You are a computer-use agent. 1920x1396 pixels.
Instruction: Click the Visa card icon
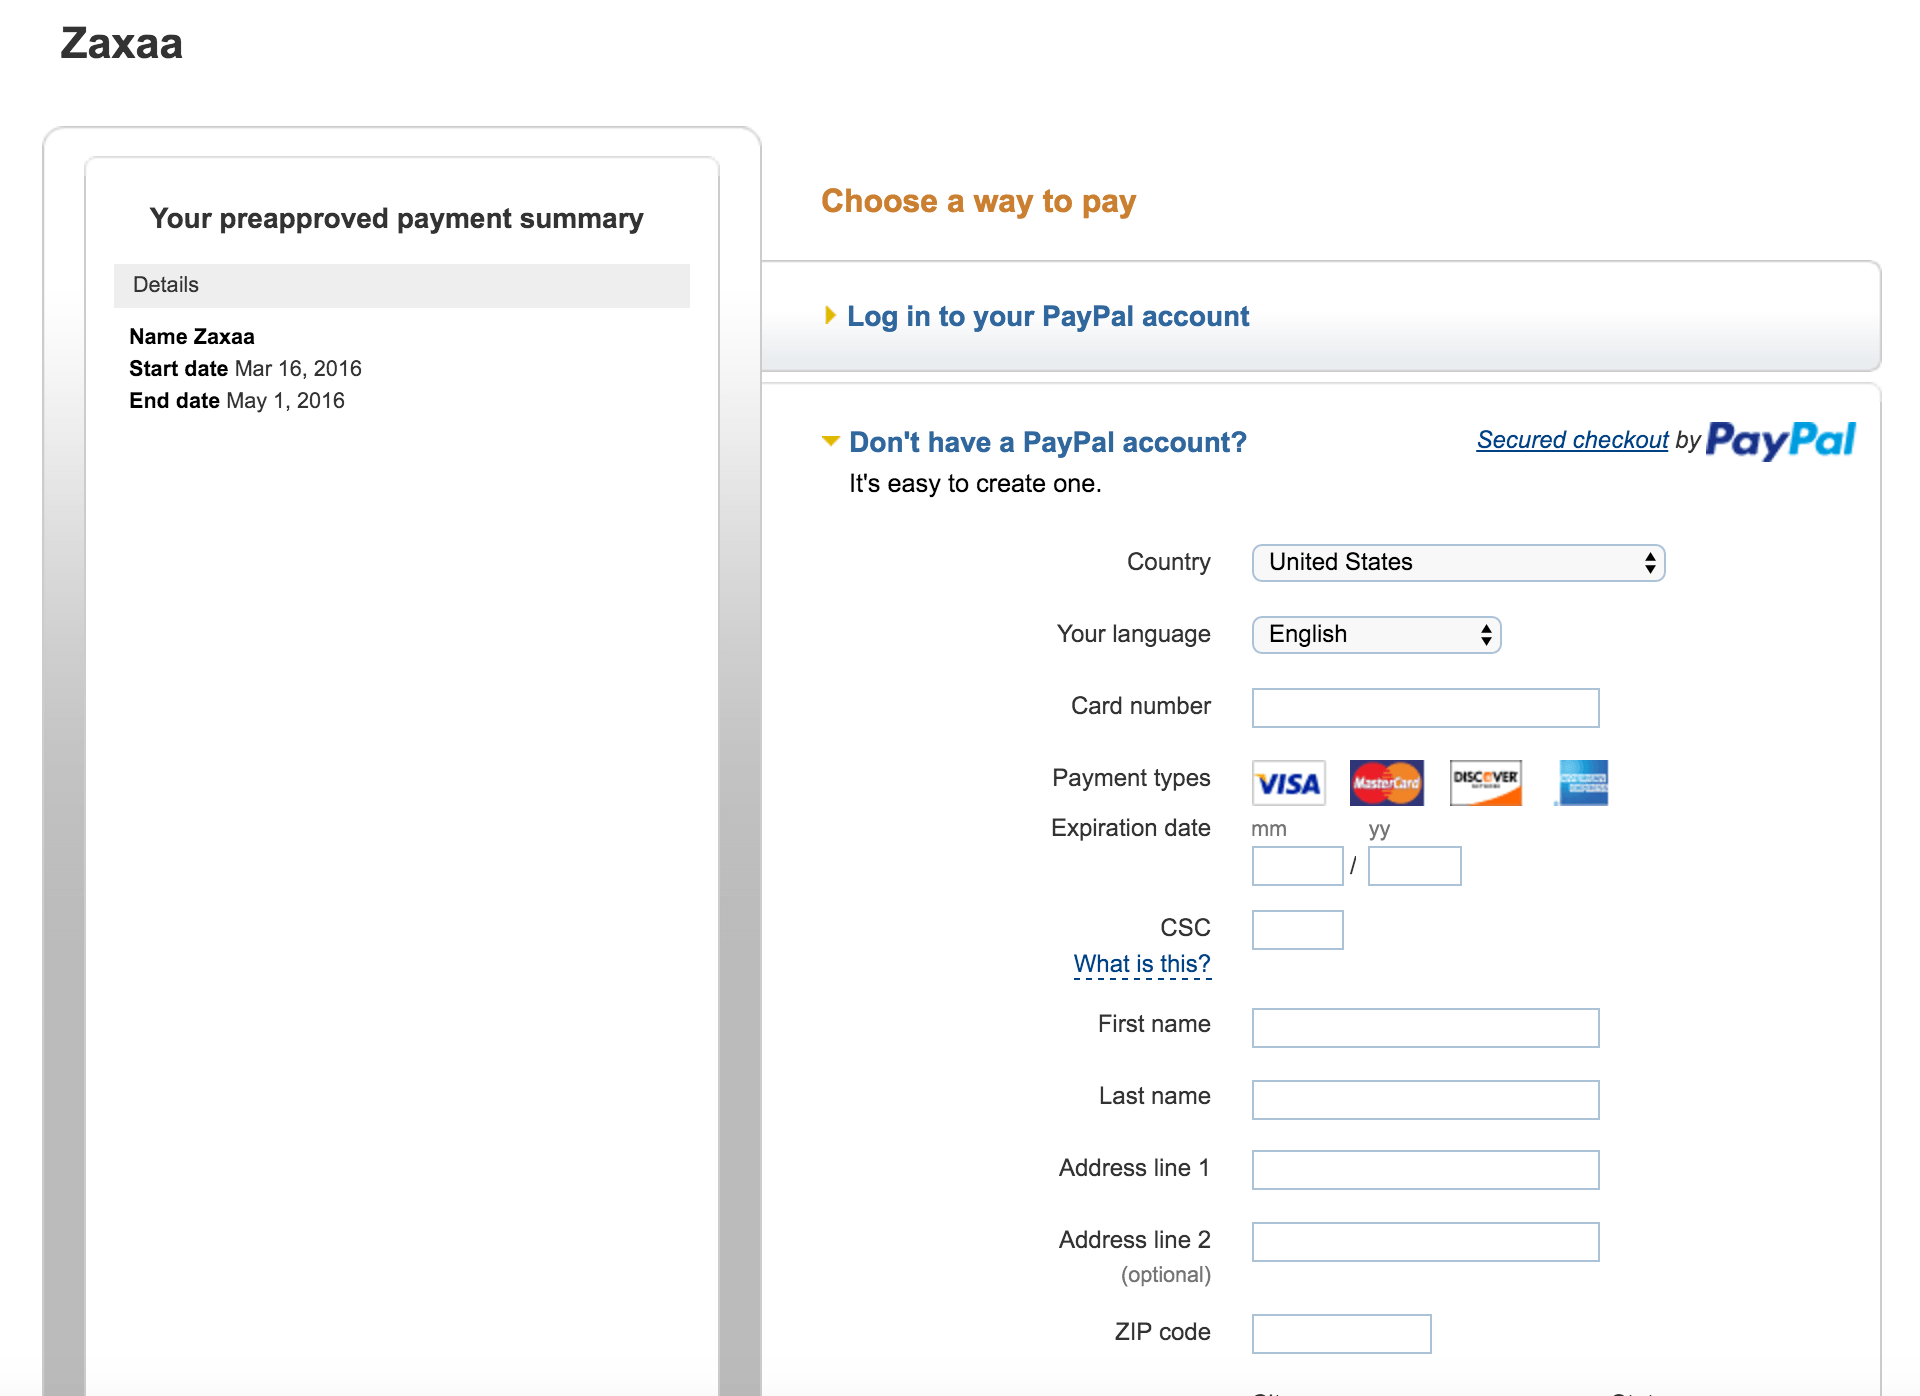tap(1288, 783)
